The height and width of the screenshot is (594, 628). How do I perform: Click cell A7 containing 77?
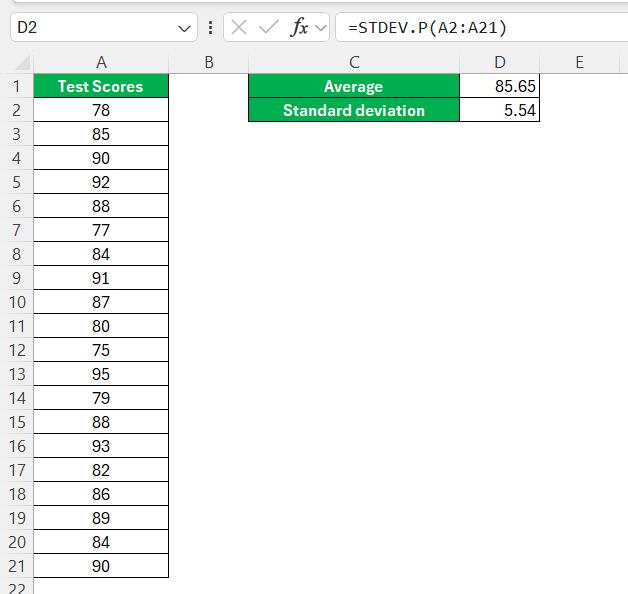coord(101,230)
